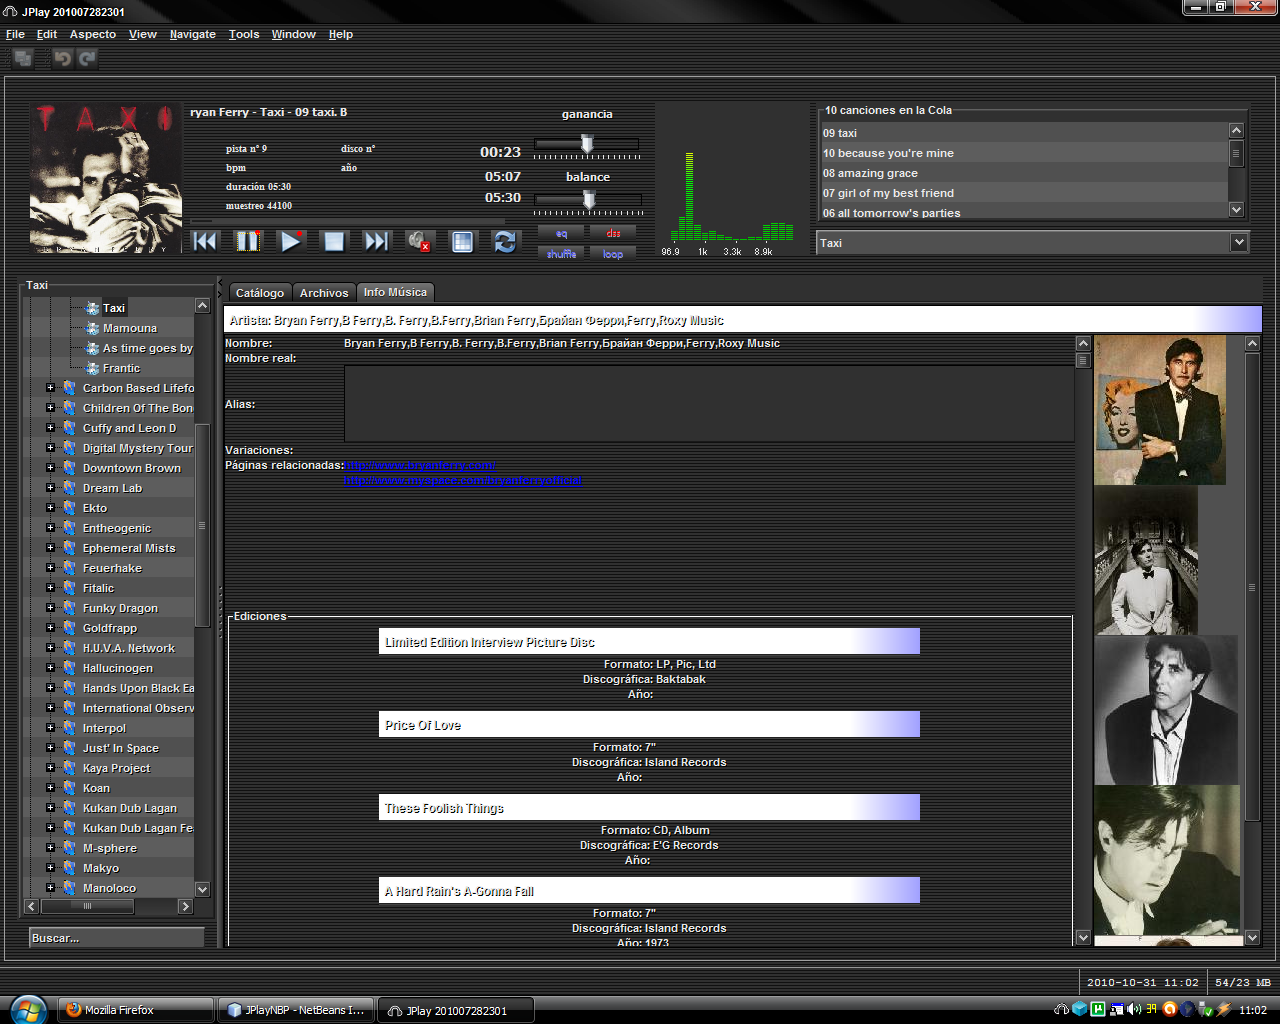Click the artist icon beside Koan
This screenshot has height=1024, width=1280.
(70, 788)
